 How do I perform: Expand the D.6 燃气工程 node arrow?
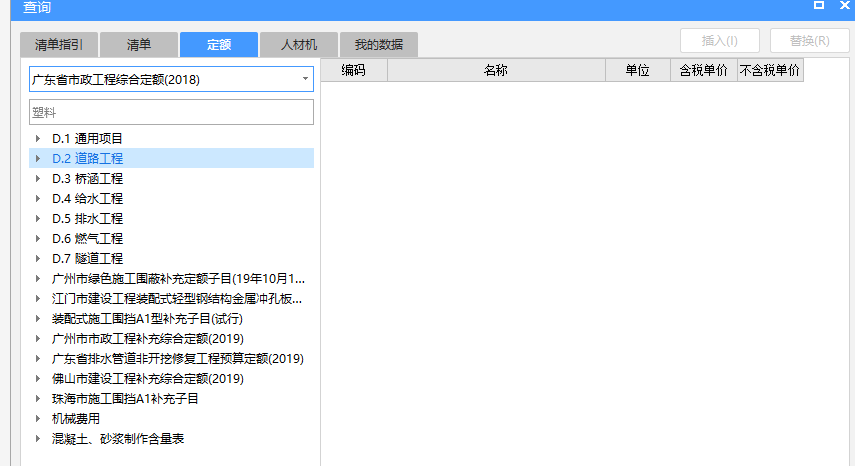pyautogui.click(x=38, y=239)
